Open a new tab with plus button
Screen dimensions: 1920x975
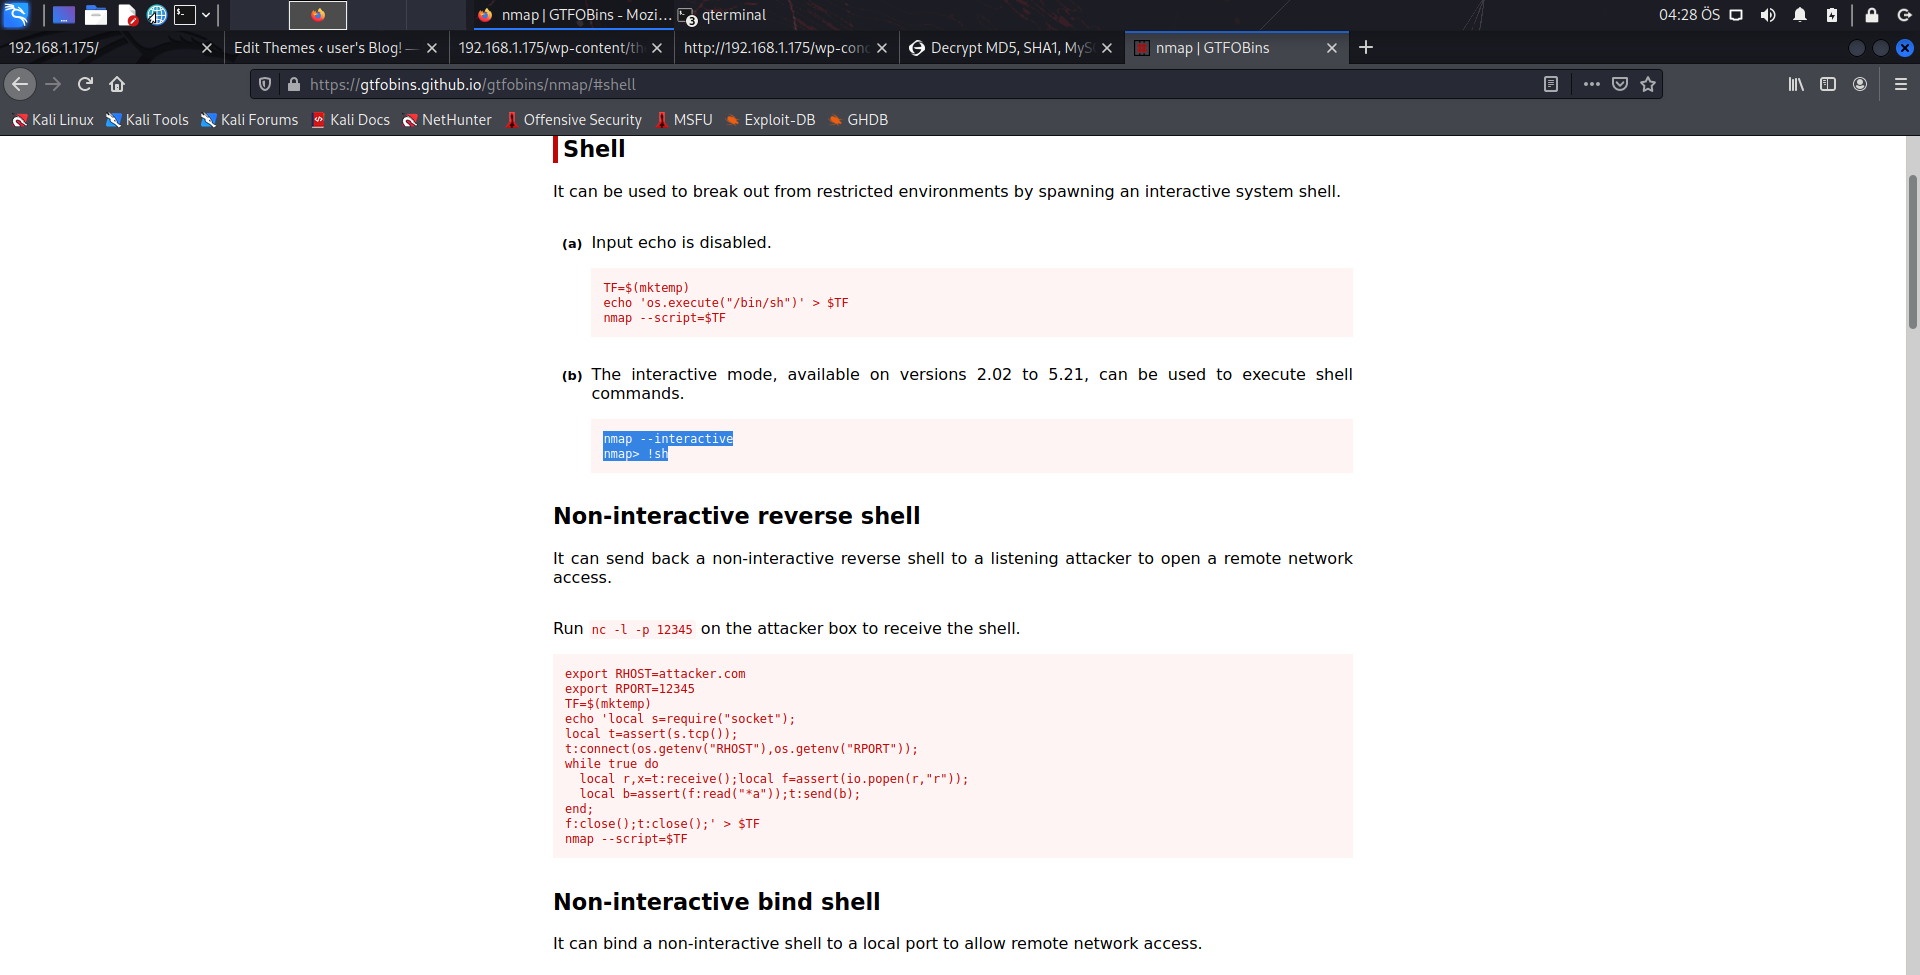[x=1366, y=48]
